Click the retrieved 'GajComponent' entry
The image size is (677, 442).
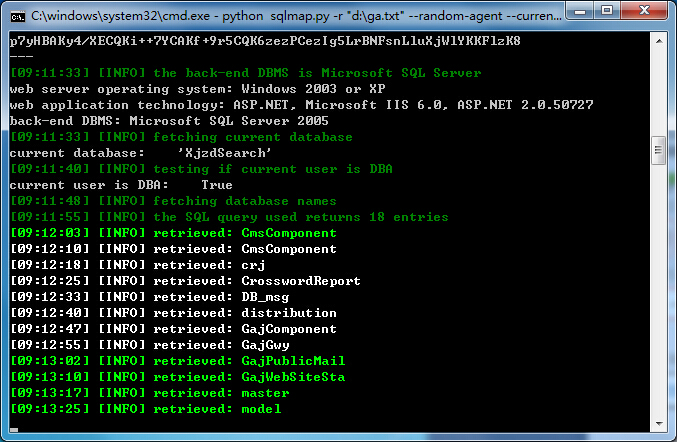click(x=289, y=329)
